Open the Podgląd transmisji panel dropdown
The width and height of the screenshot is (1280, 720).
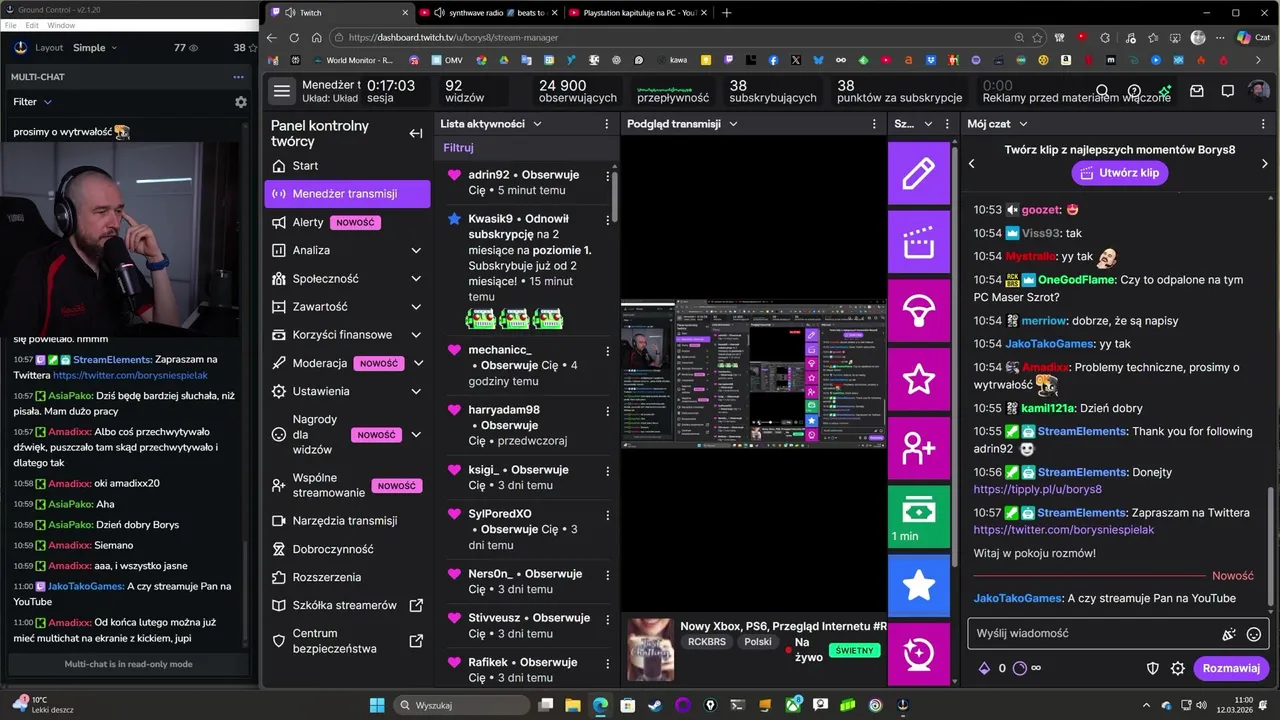(x=733, y=124)
